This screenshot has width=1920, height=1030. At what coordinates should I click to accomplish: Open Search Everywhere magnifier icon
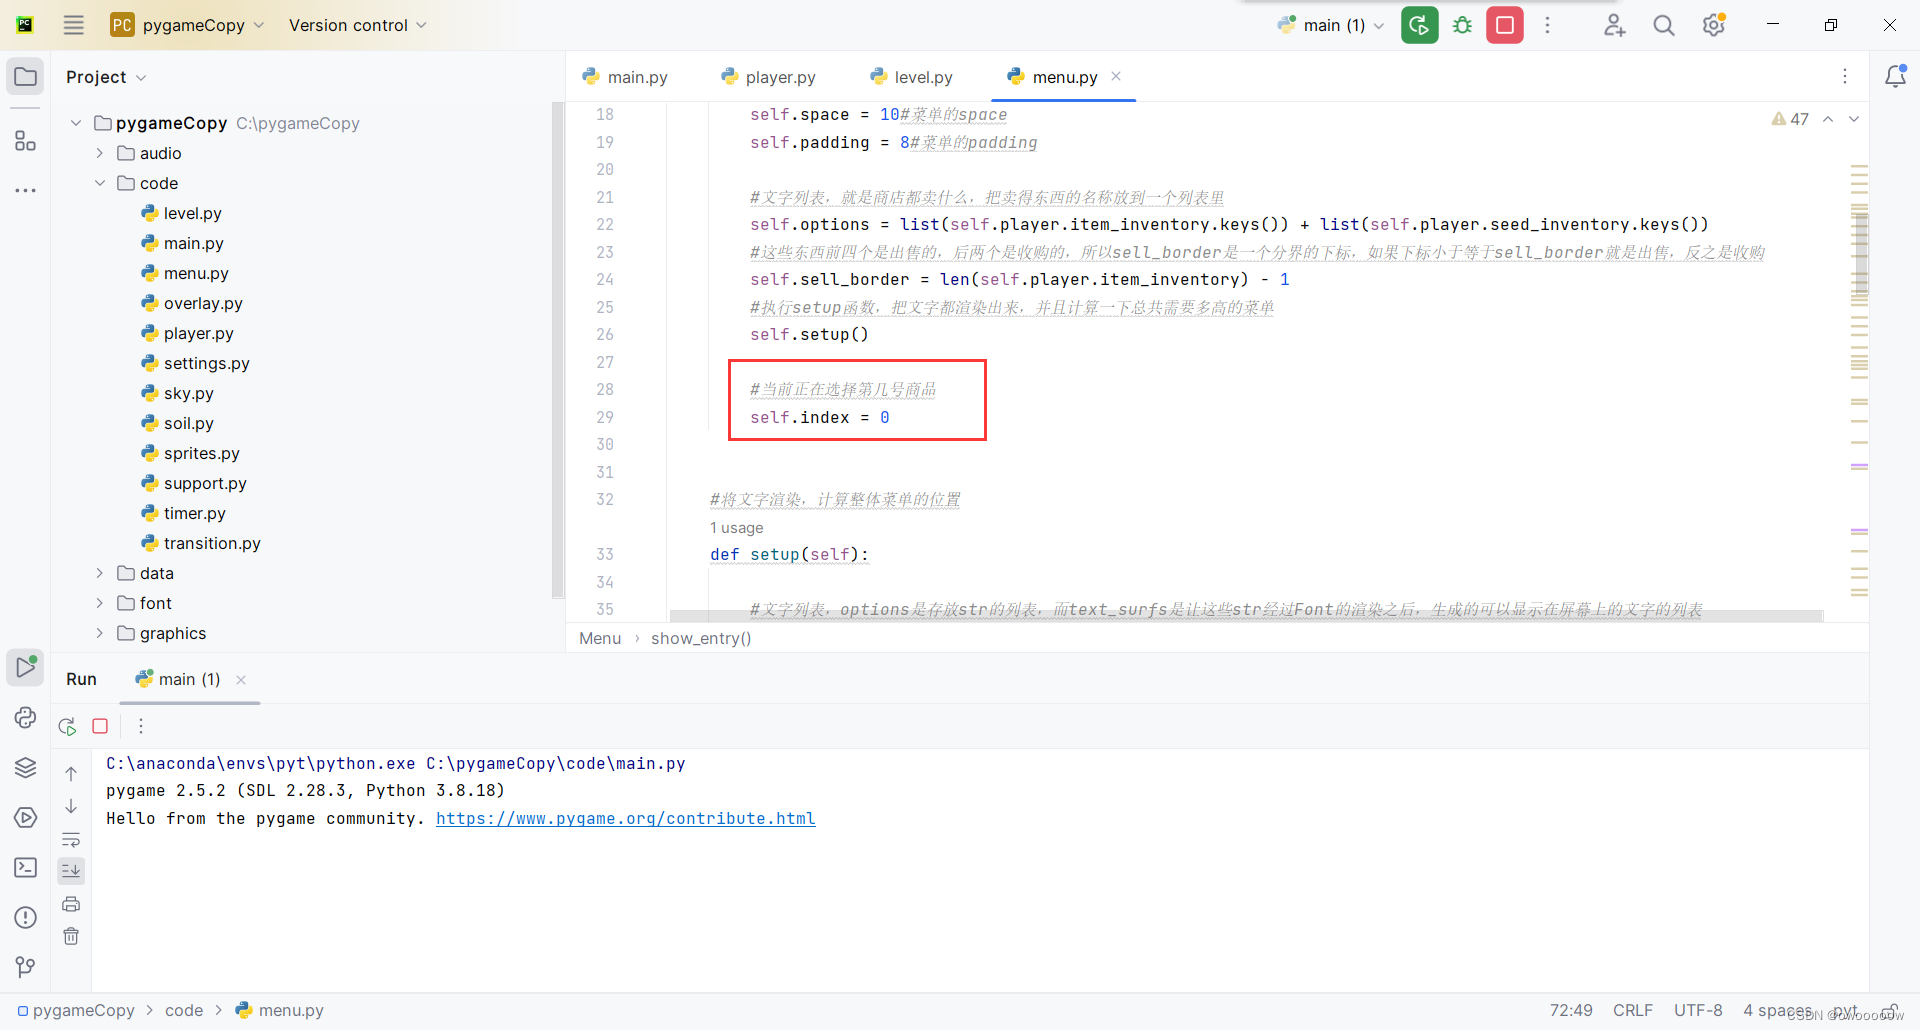point(1664,25)
